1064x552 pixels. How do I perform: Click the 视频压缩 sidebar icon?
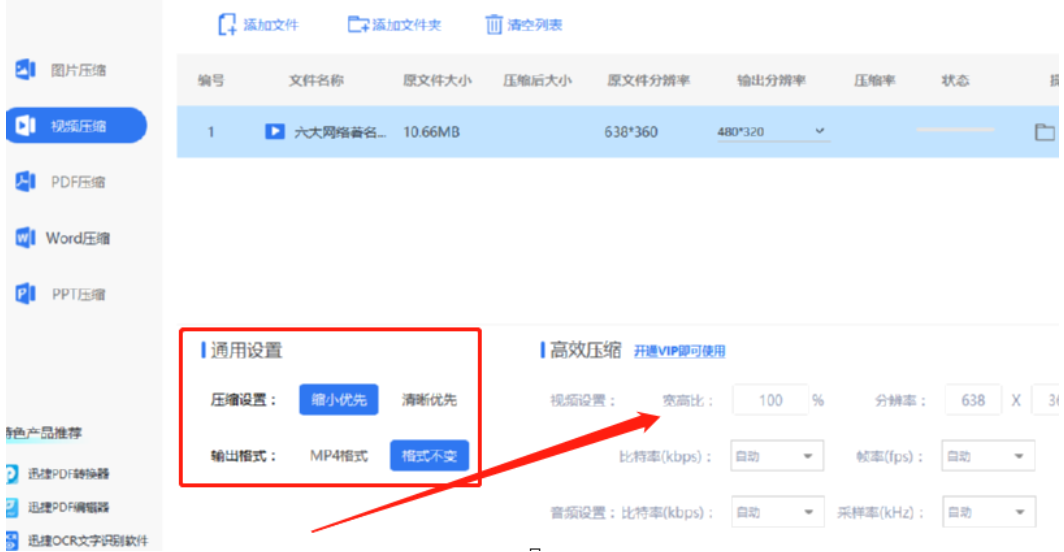click(x=25, y=126)
